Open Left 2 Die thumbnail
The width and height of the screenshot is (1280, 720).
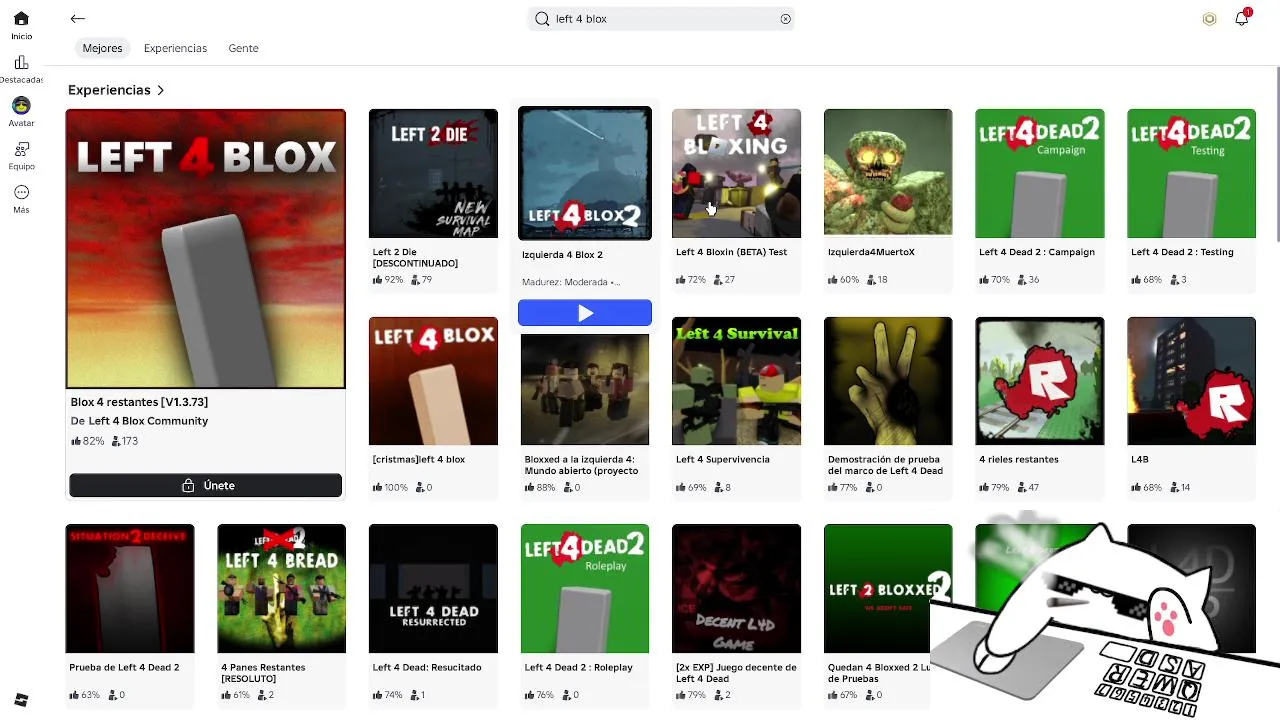click(x=433, y=173)
